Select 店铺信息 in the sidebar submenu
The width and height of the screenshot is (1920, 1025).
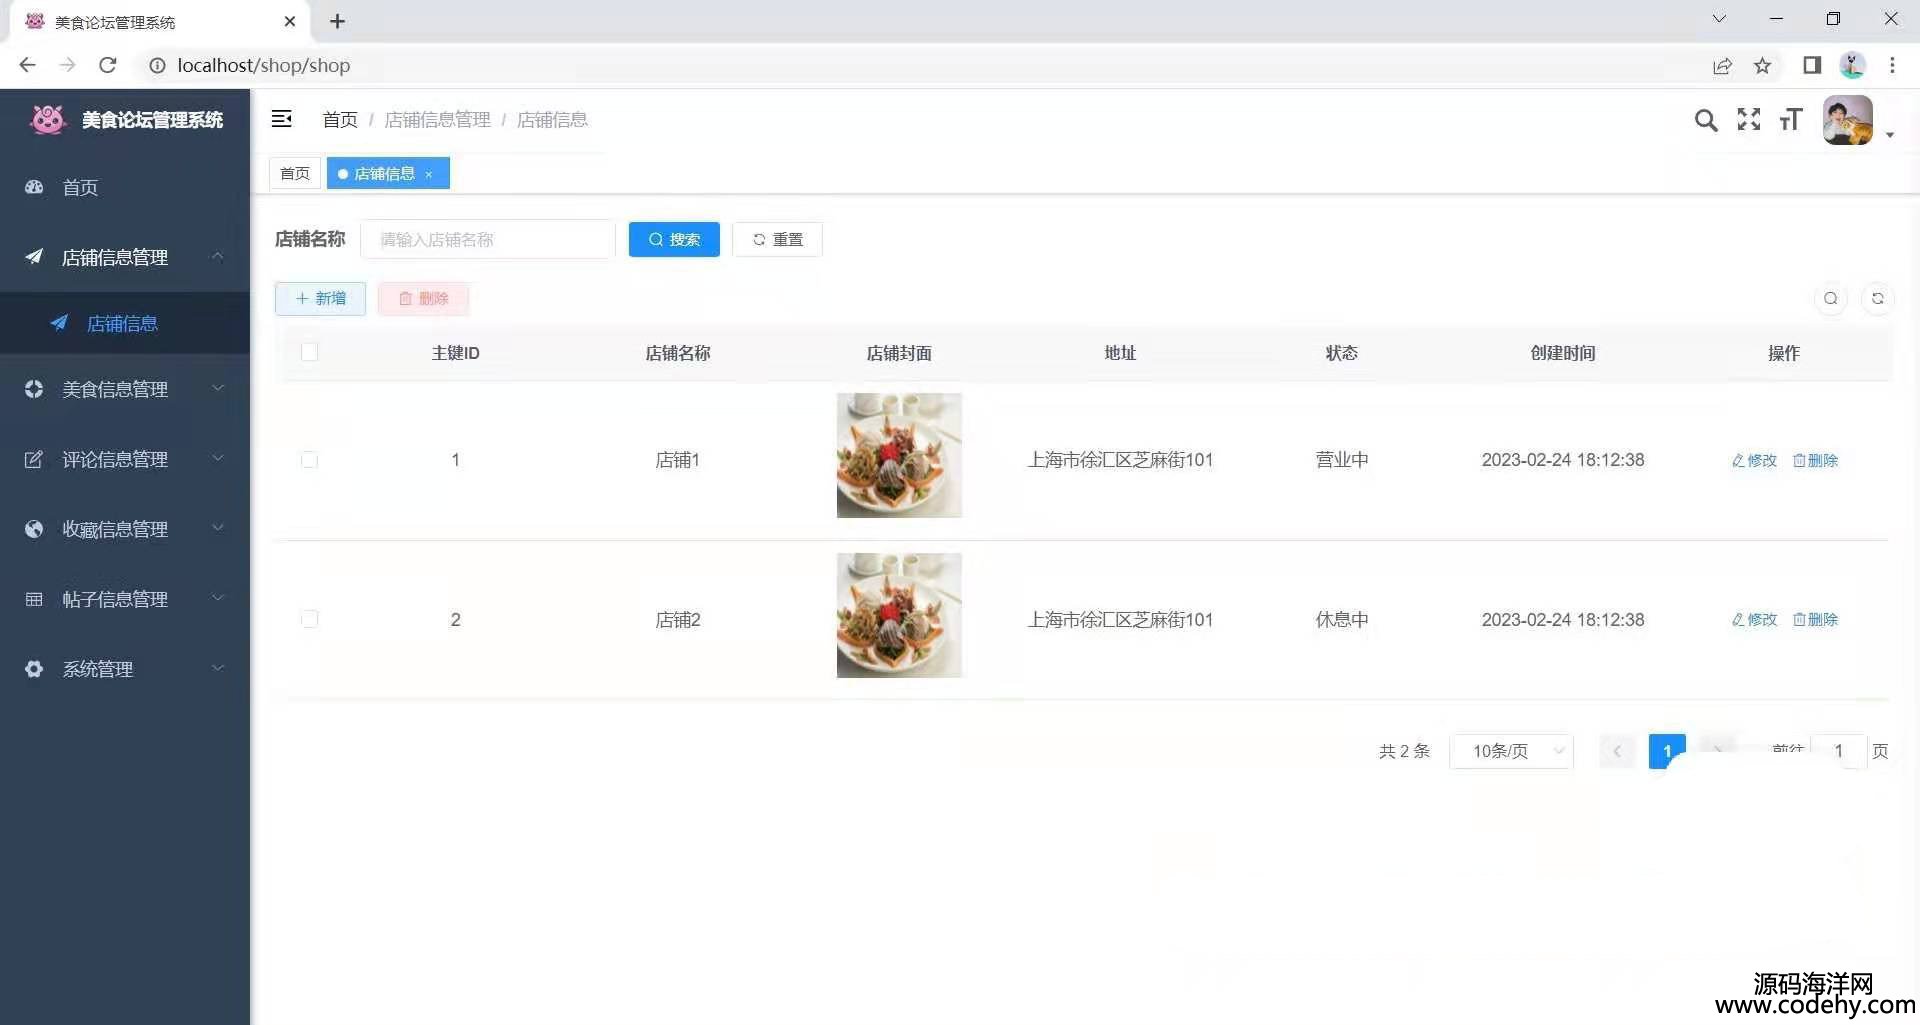click(x=122, y=323)
